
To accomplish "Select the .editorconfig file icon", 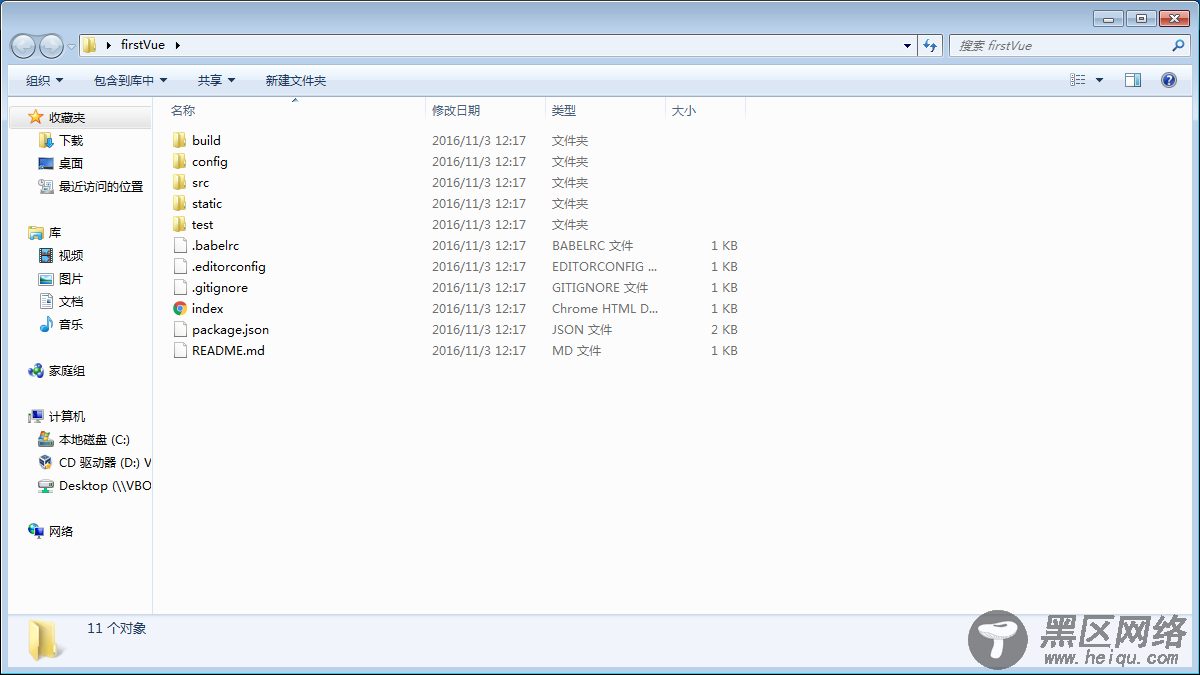I will [180, 266].
